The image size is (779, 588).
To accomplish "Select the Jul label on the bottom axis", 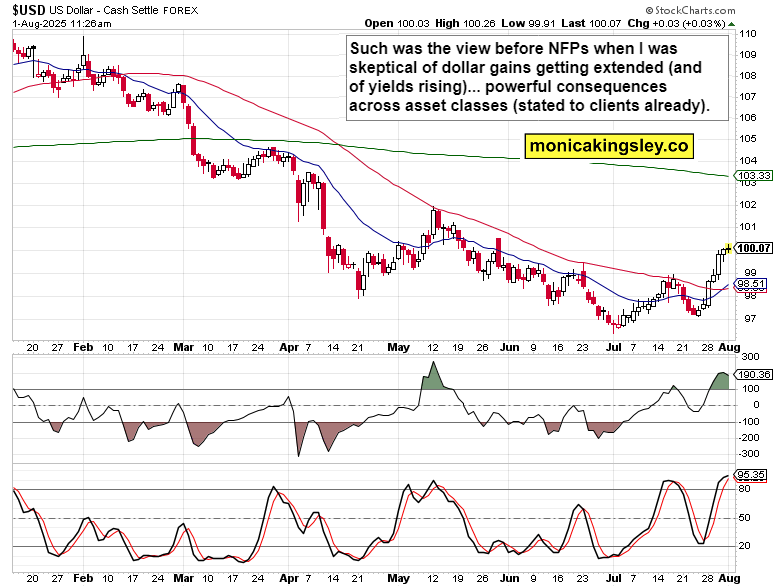I will [613, 579].
